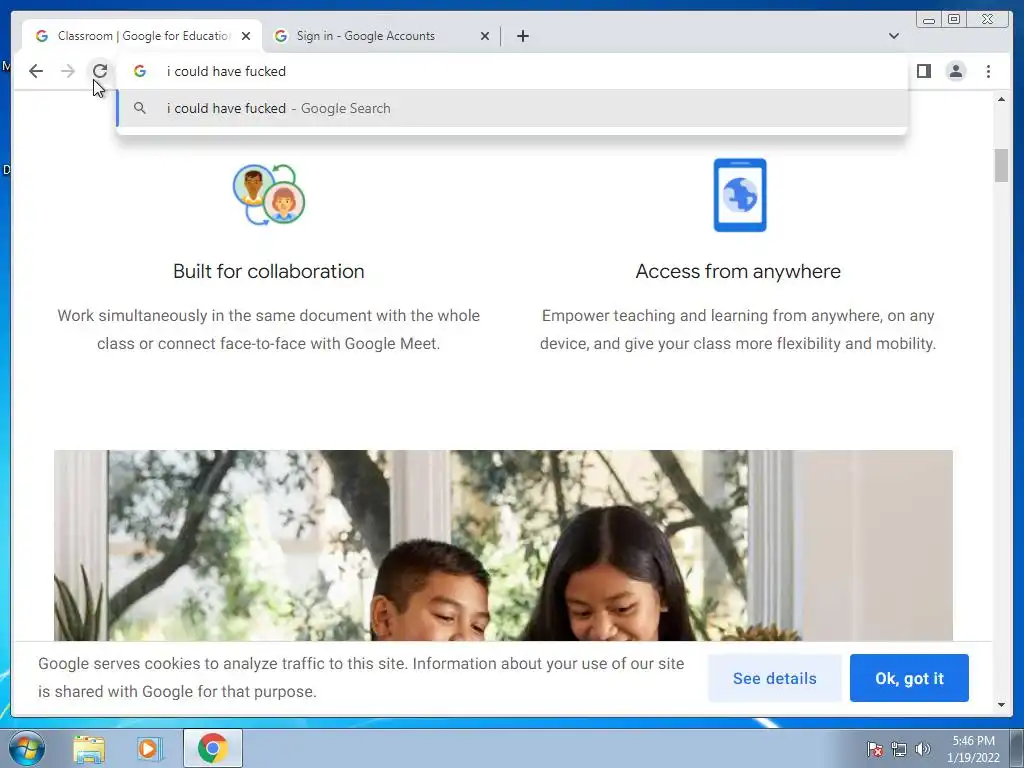Viewport: 1024px width, 768px height.
Task: Open the volume speaker tray icon
Action: click(x=922, y=749)
